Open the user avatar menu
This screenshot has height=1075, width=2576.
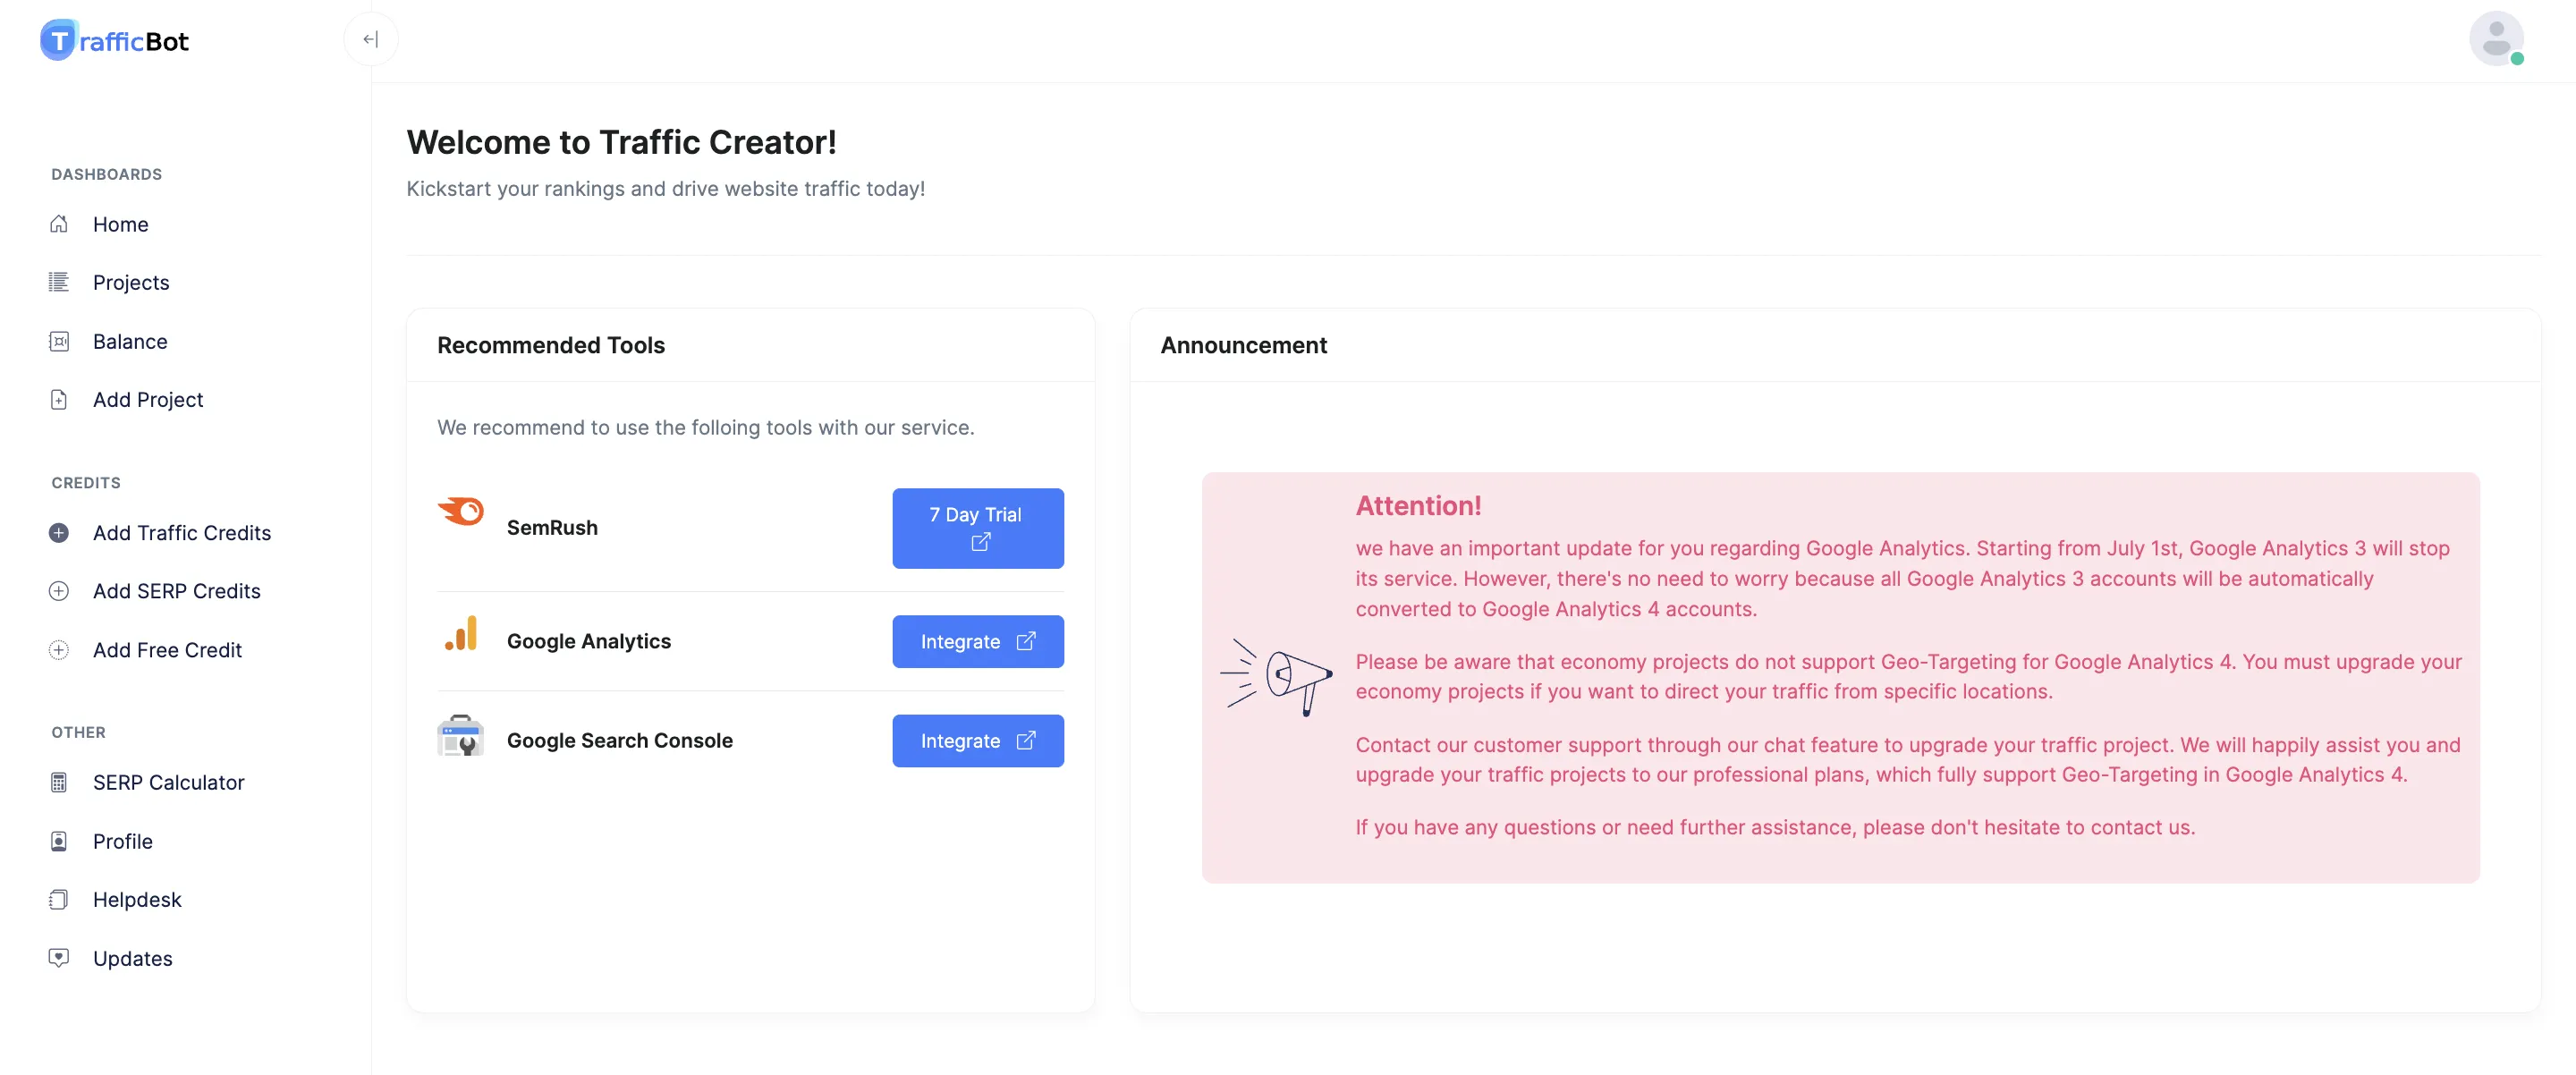pos(2496,39)
